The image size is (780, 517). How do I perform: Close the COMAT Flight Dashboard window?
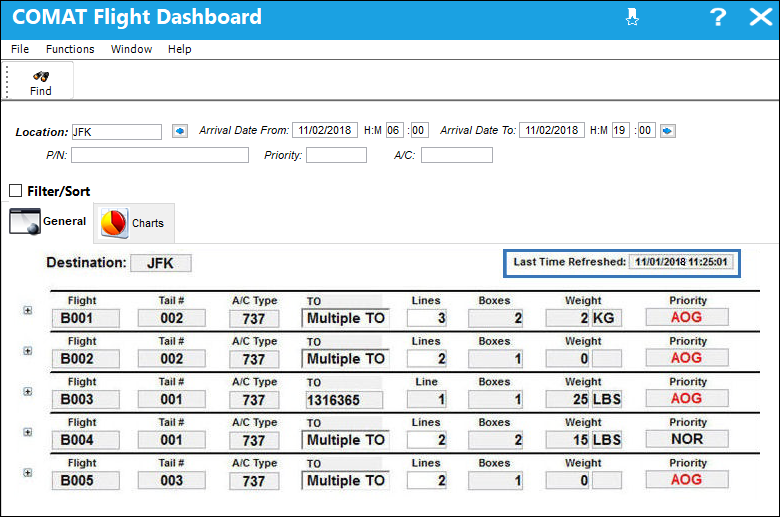point(761,17)
